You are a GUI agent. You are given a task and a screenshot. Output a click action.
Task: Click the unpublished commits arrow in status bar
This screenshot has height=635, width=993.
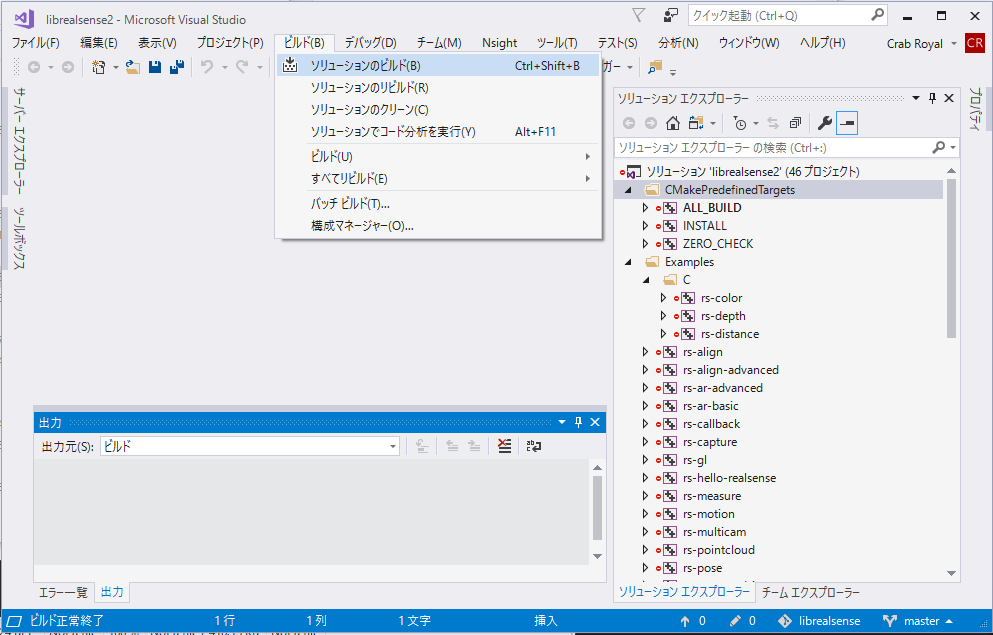pyautogui.click(x=685, y=621)
